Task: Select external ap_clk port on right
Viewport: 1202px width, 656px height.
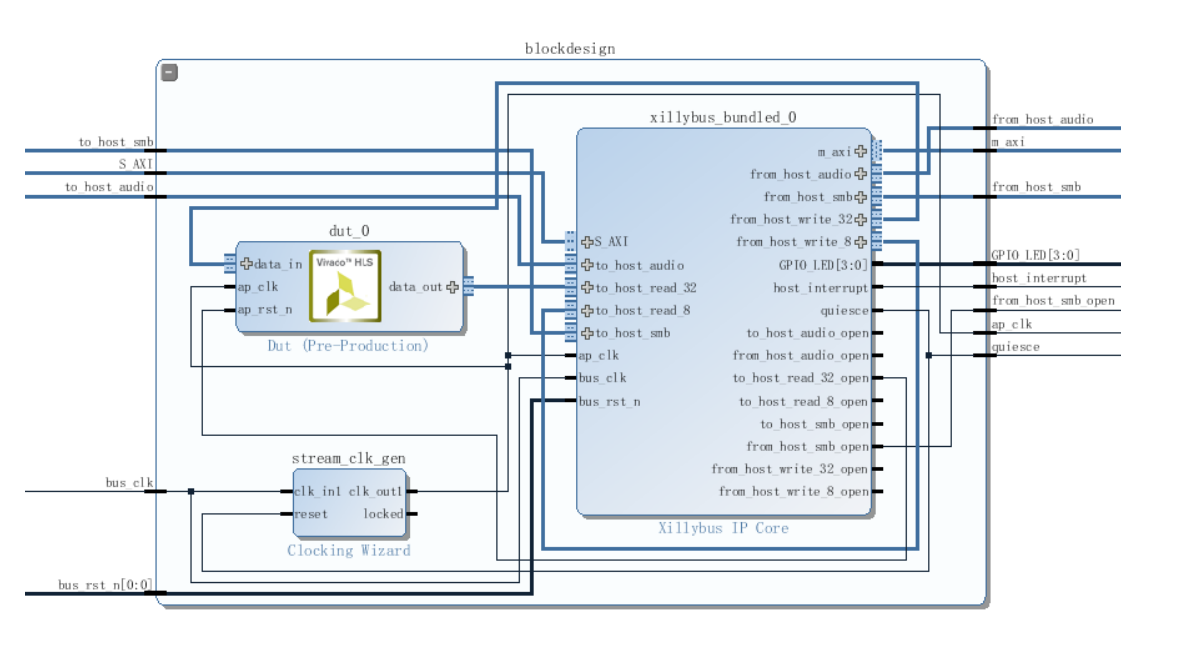Action: coord(1012,325)
